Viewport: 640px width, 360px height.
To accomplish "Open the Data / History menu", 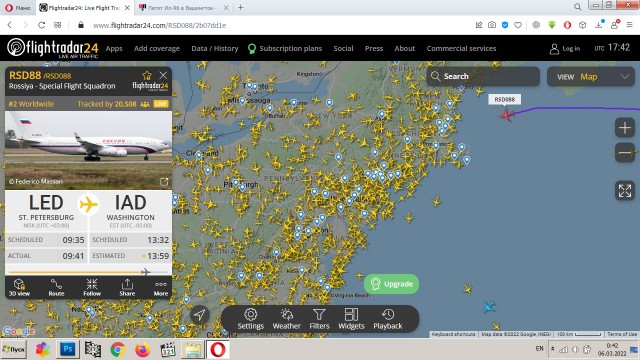I will point(215,49).
